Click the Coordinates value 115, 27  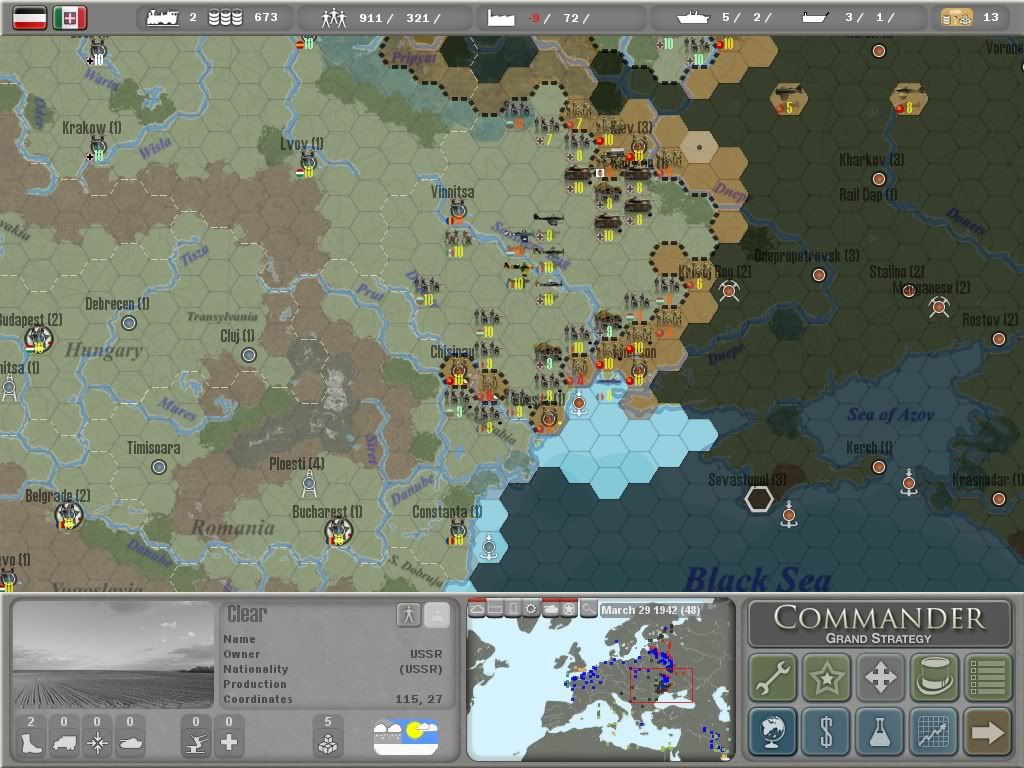pyautogui.click(x=419, y=699)
